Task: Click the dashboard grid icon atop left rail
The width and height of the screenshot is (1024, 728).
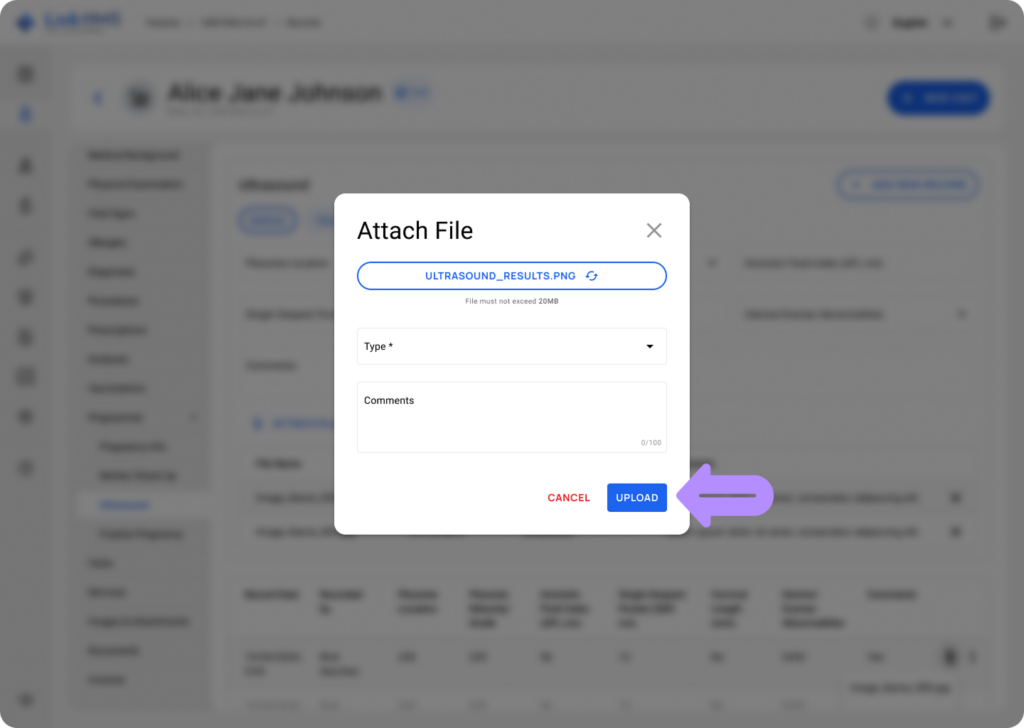Action: 25,74
